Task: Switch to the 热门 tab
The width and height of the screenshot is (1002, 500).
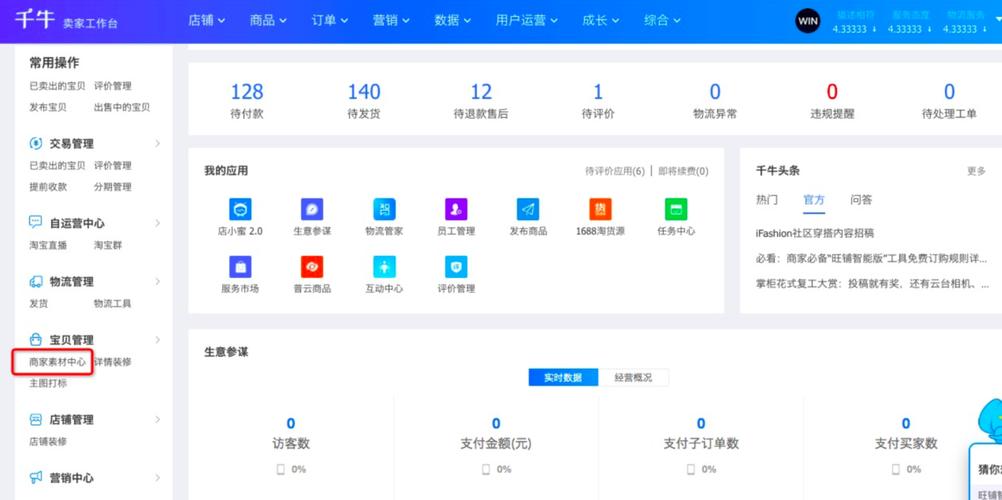Action: coord(767,199)
